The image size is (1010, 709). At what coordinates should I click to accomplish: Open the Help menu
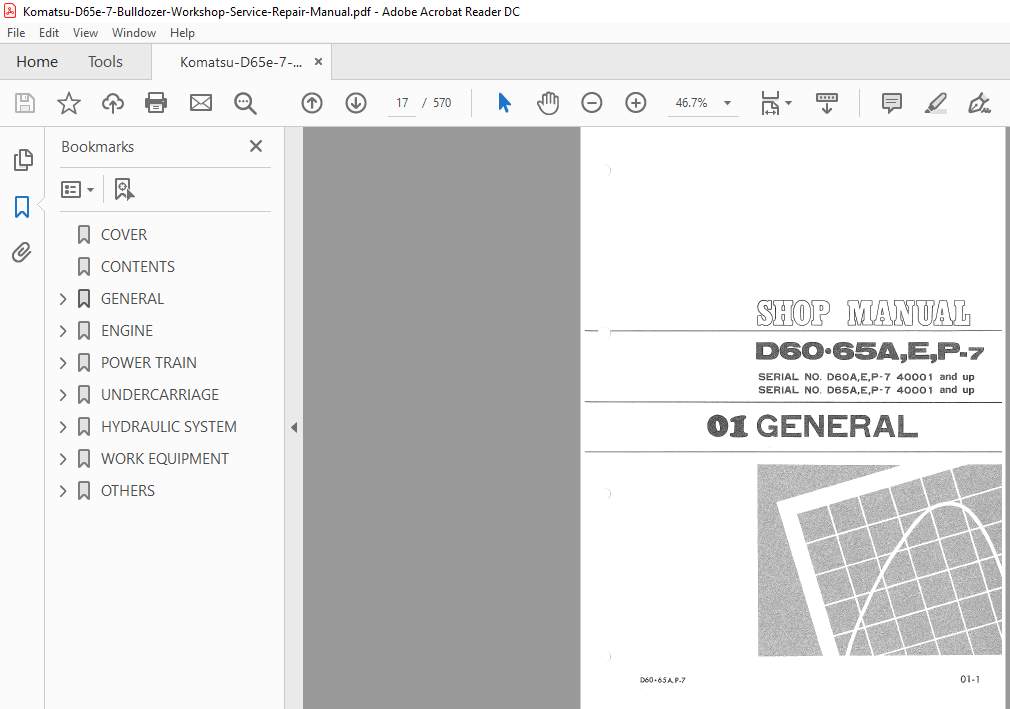pyautogui.click(x=182, y=33)
